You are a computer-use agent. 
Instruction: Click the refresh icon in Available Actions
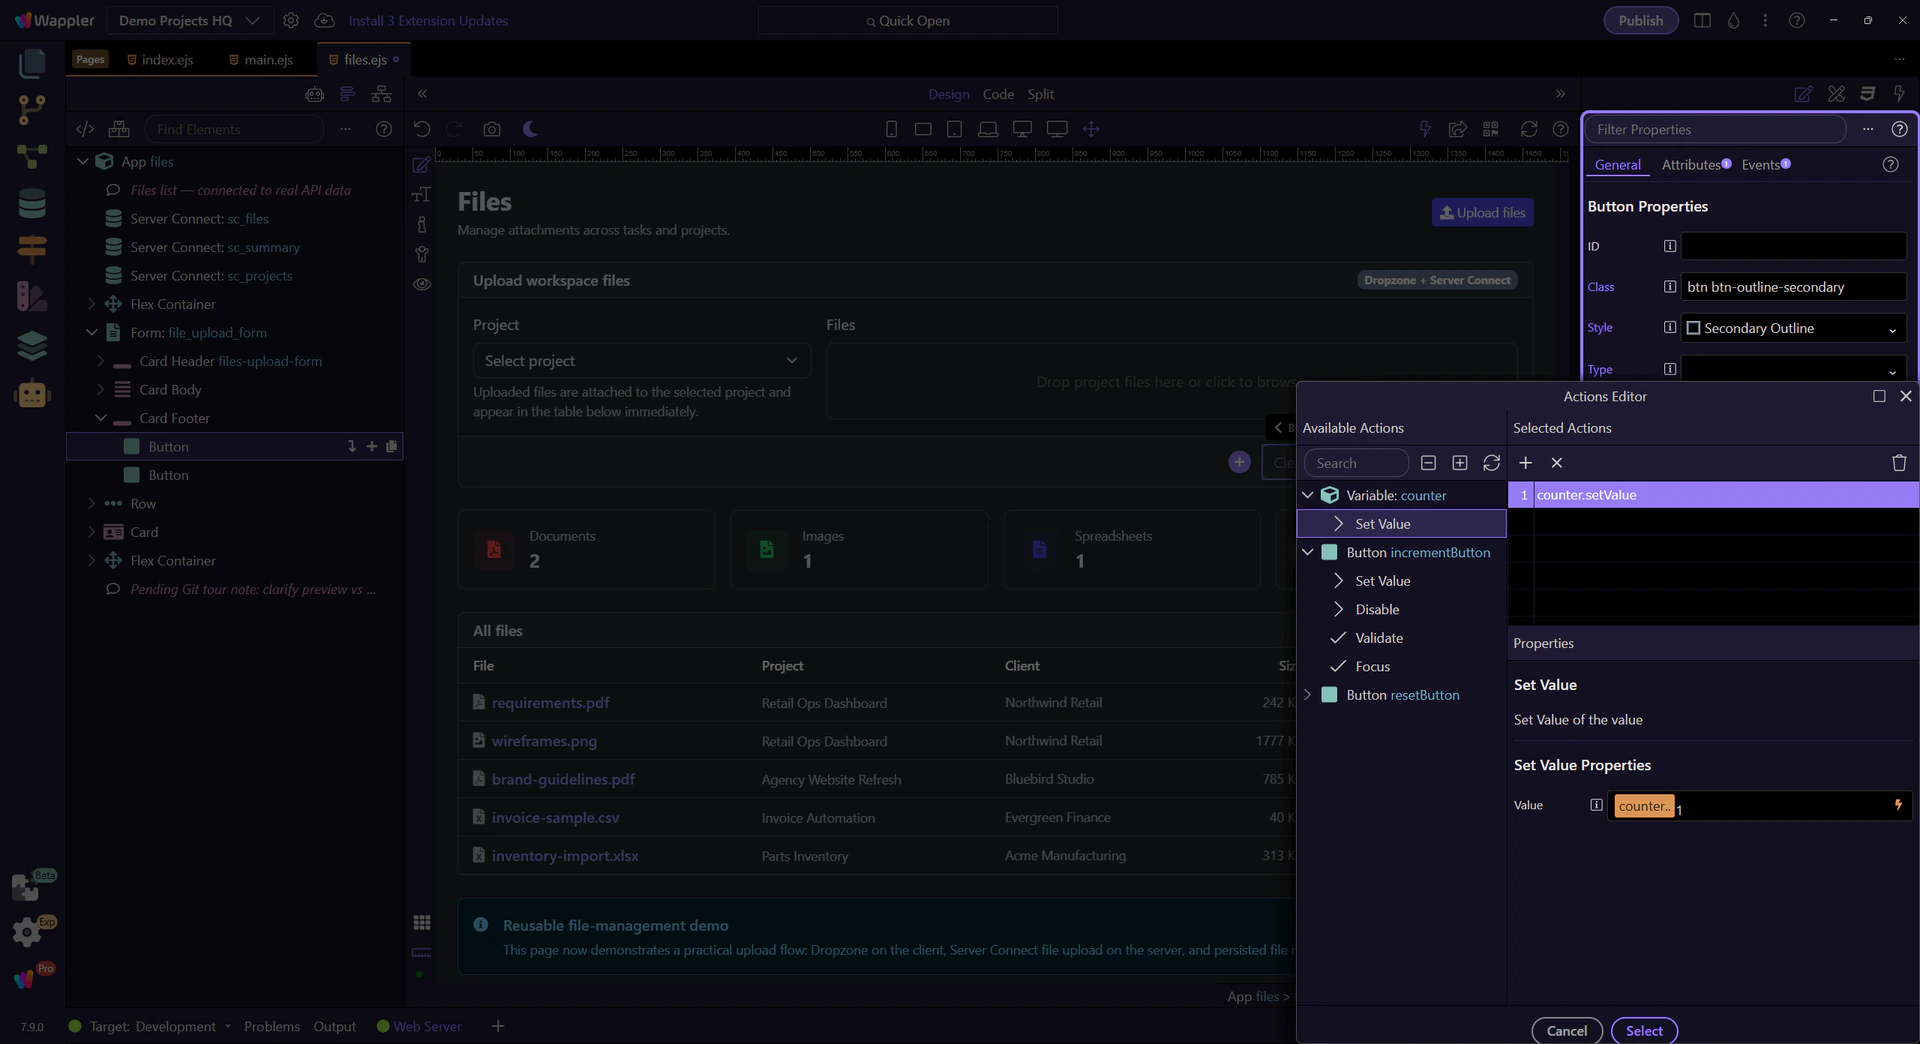click(x=1491, y=463)
